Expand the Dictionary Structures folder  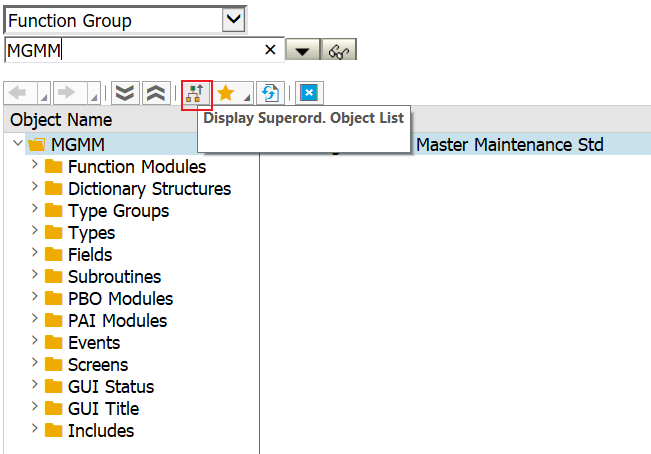(35, 187)
